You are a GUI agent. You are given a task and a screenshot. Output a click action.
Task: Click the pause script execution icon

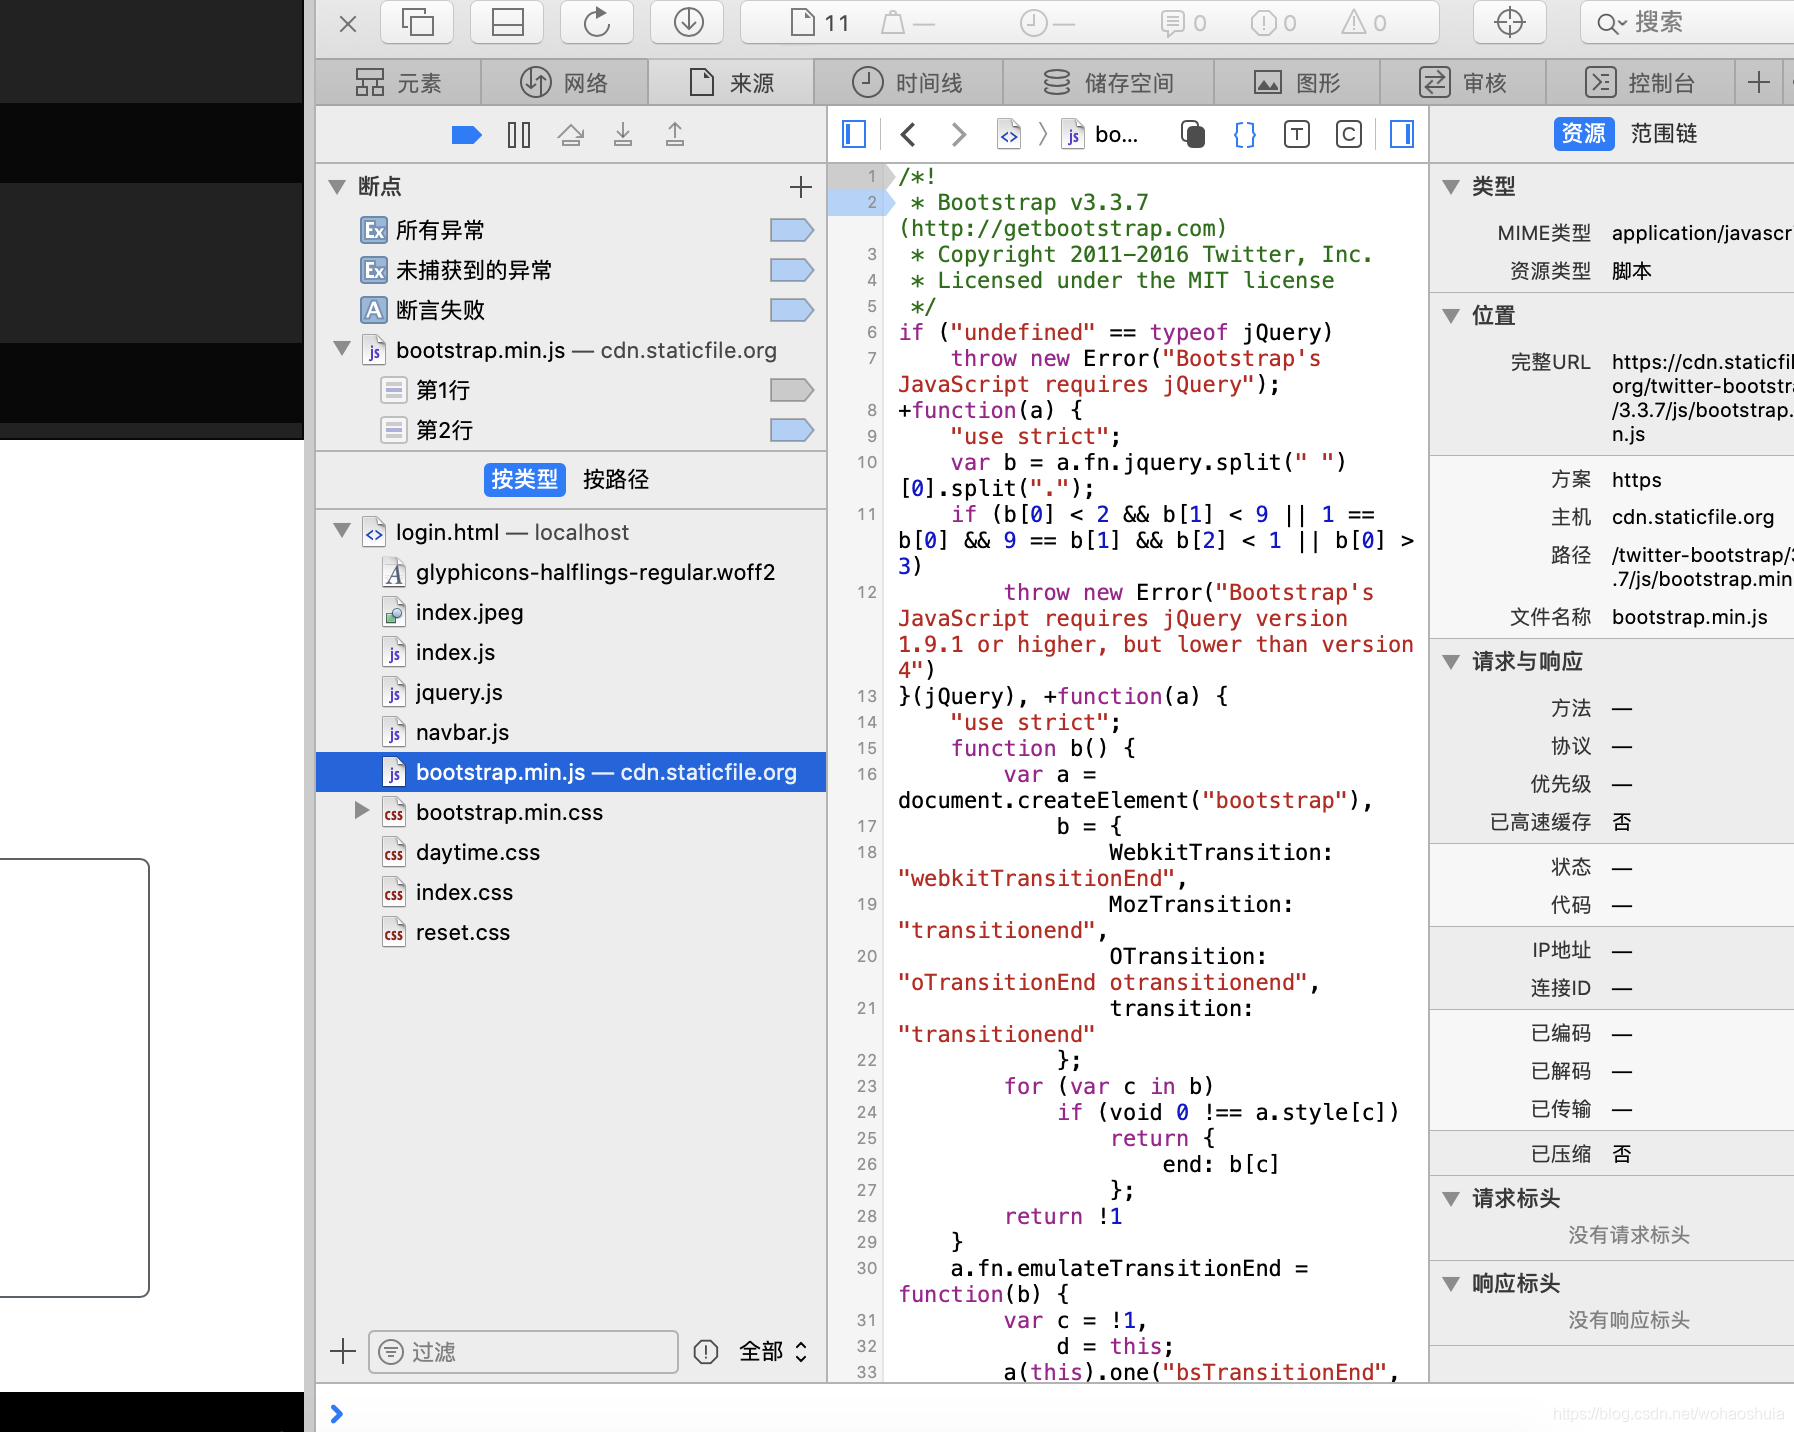click(519, 135)
